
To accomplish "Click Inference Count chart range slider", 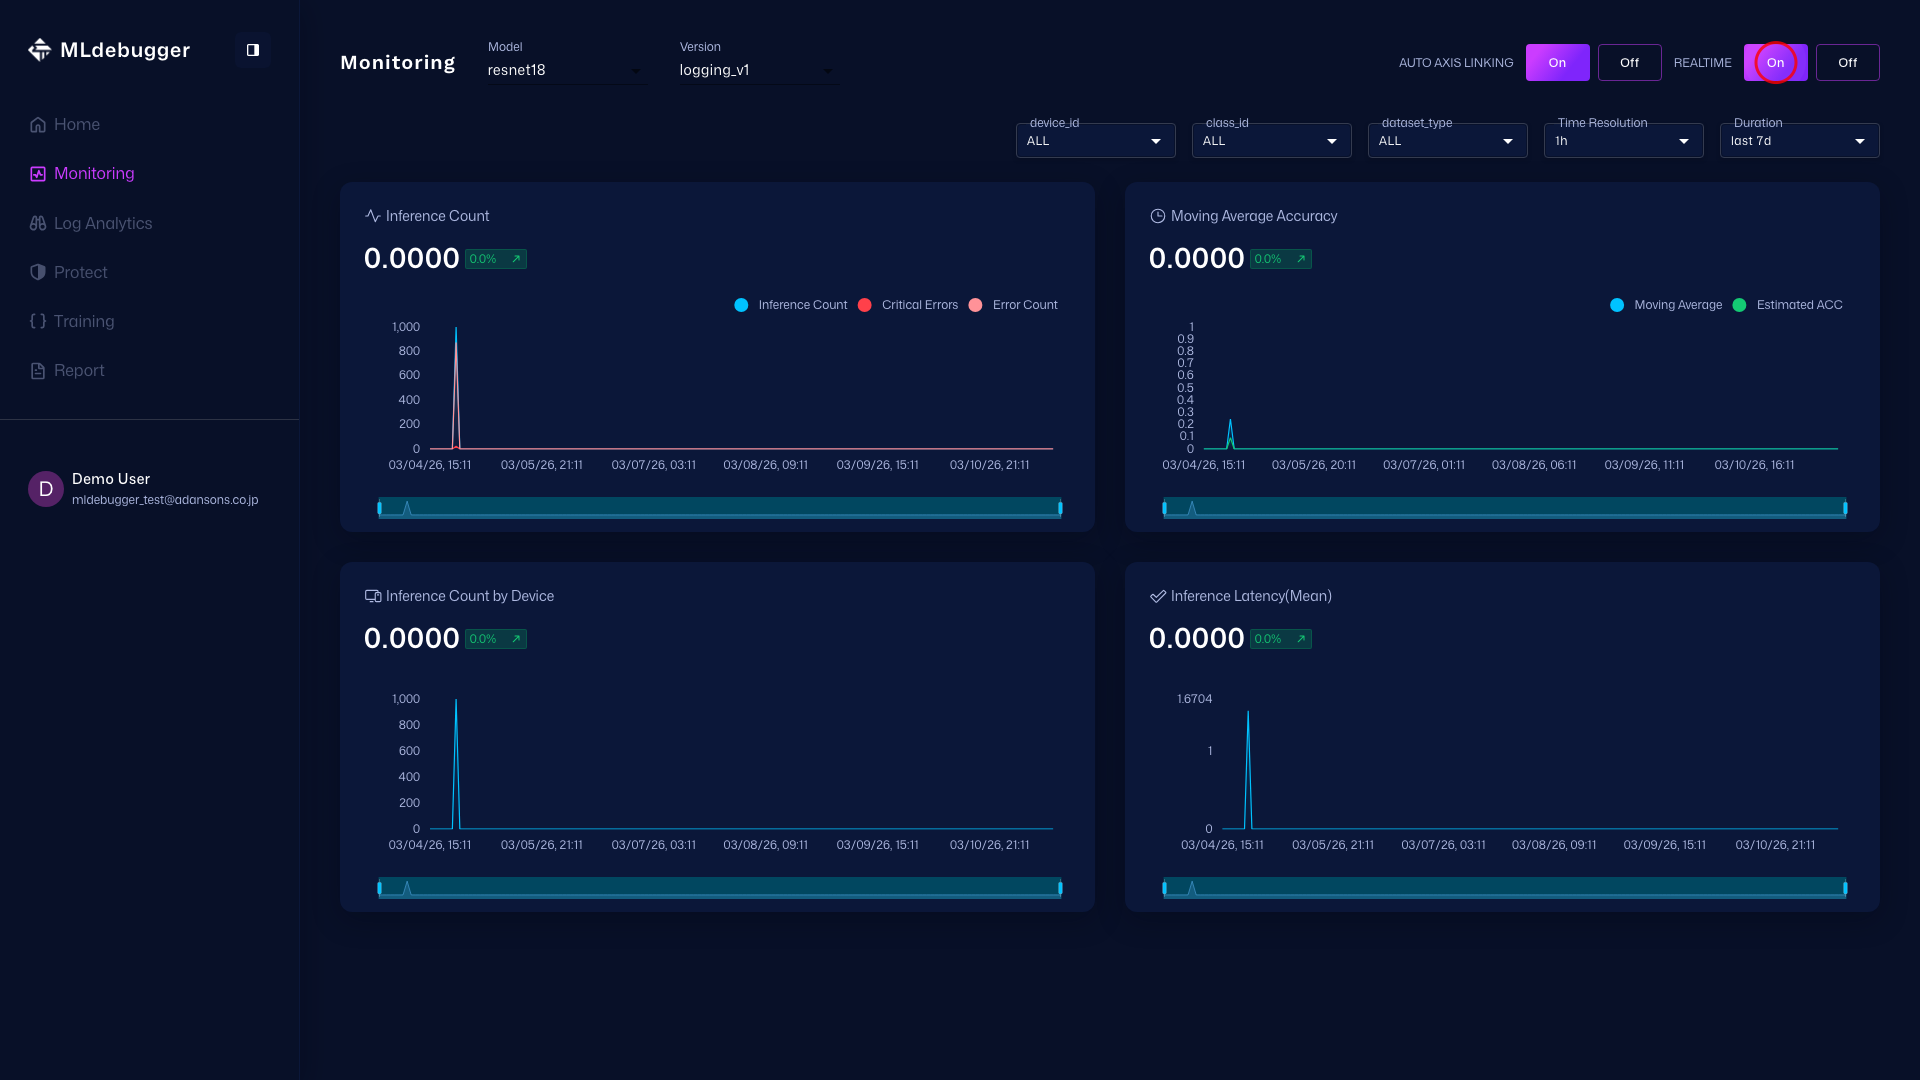I will [719, 508].
